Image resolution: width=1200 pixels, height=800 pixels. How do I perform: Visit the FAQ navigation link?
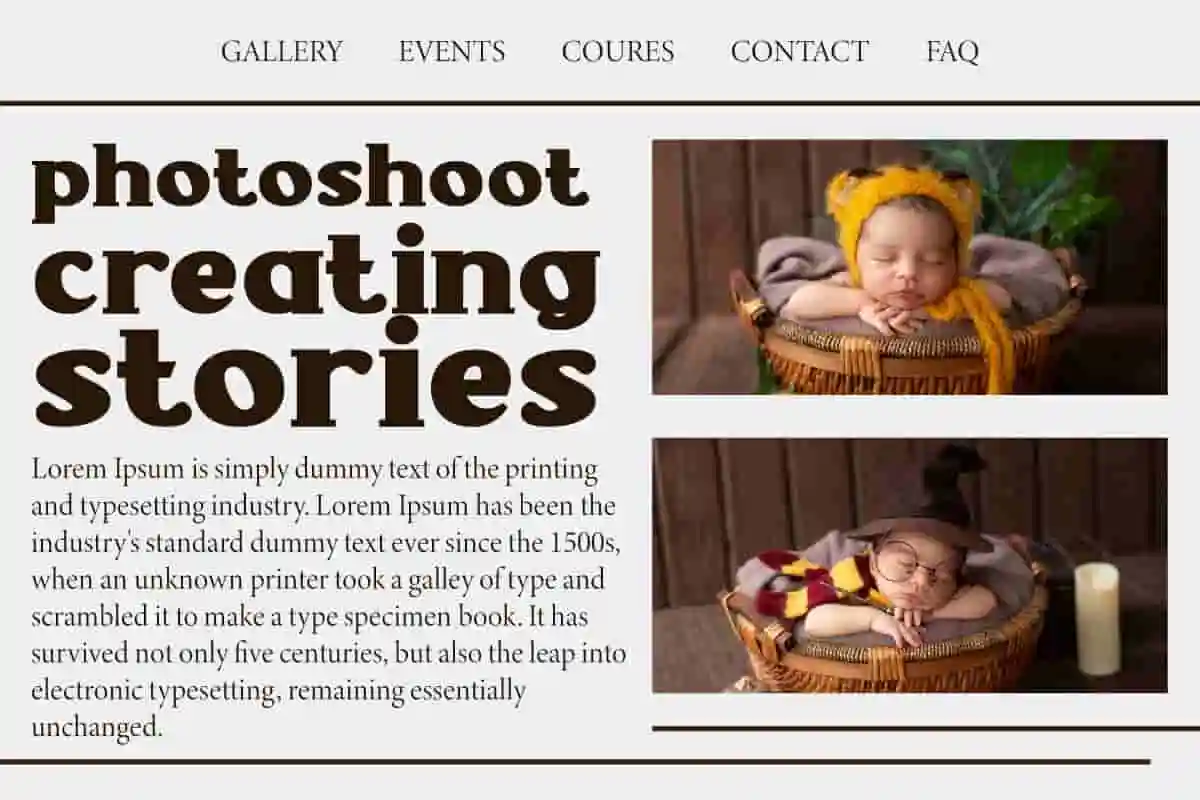[x=952, y=51]
